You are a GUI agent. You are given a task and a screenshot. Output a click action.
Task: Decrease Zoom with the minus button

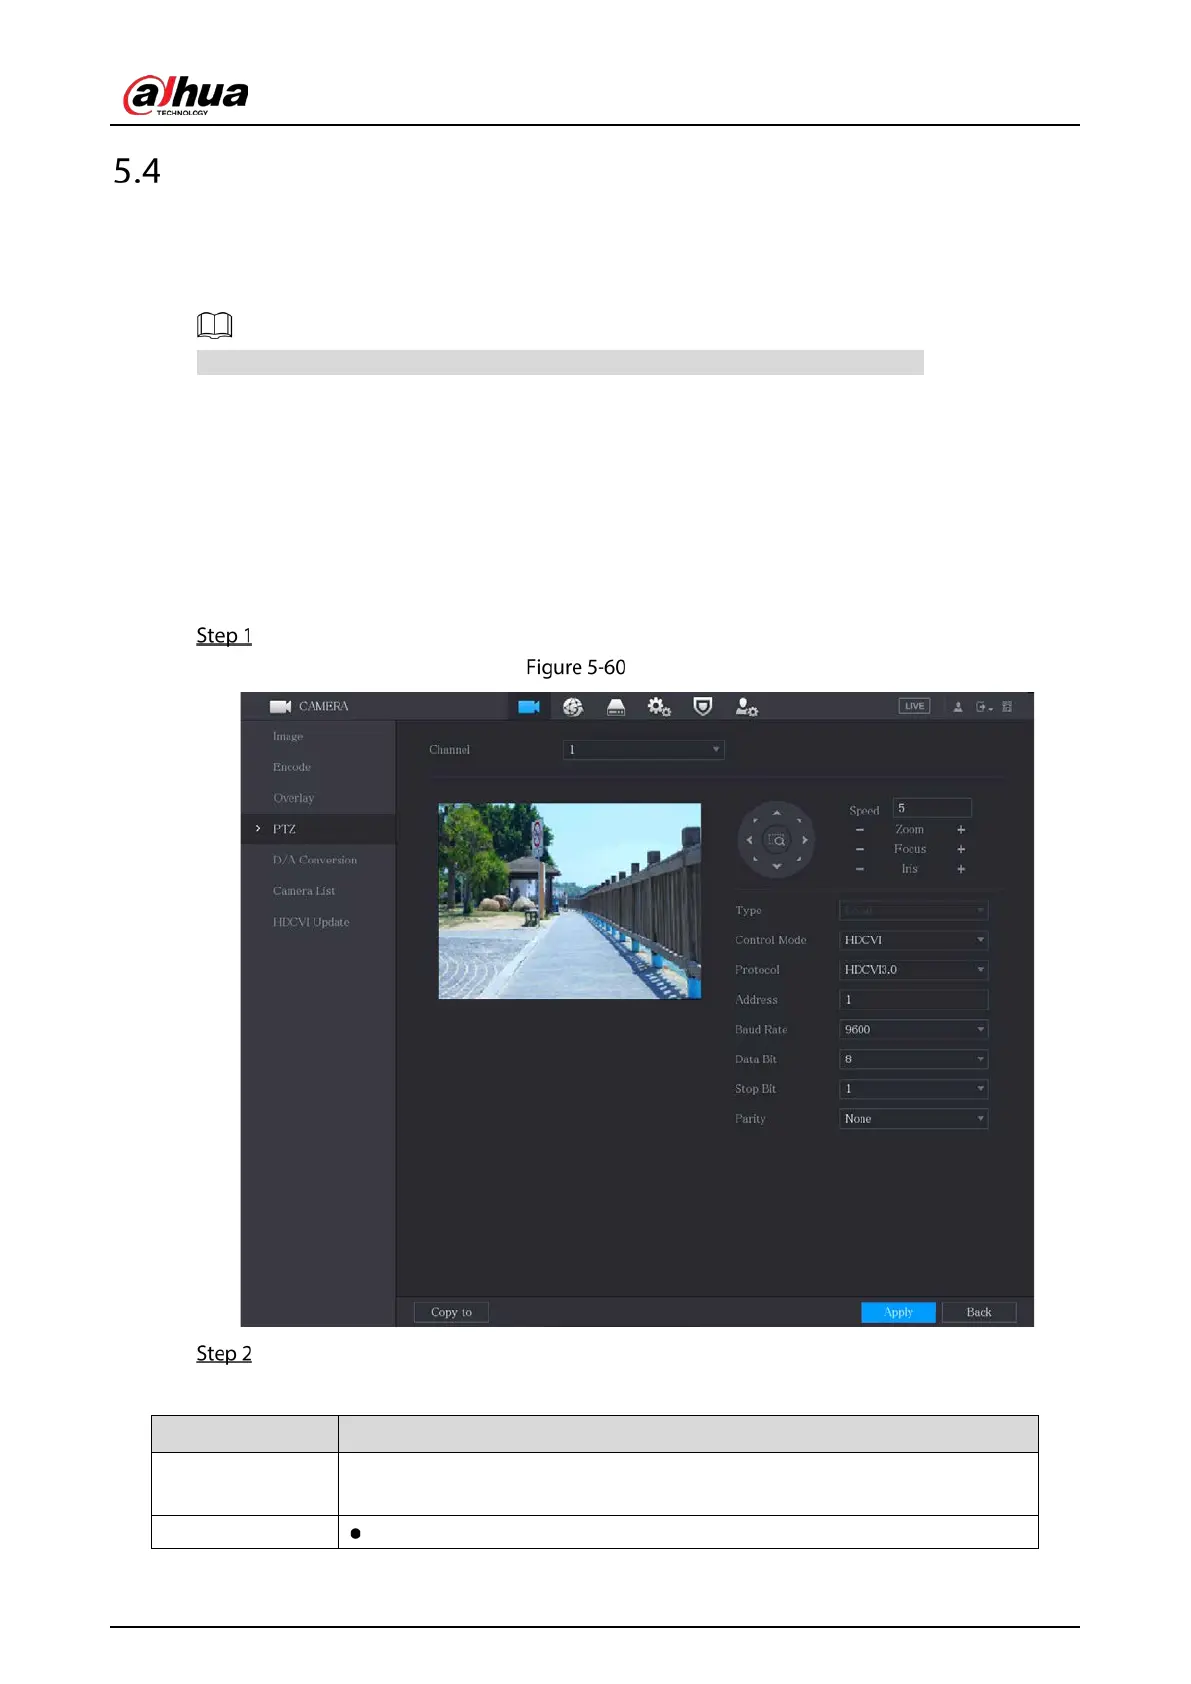(860, 830)
